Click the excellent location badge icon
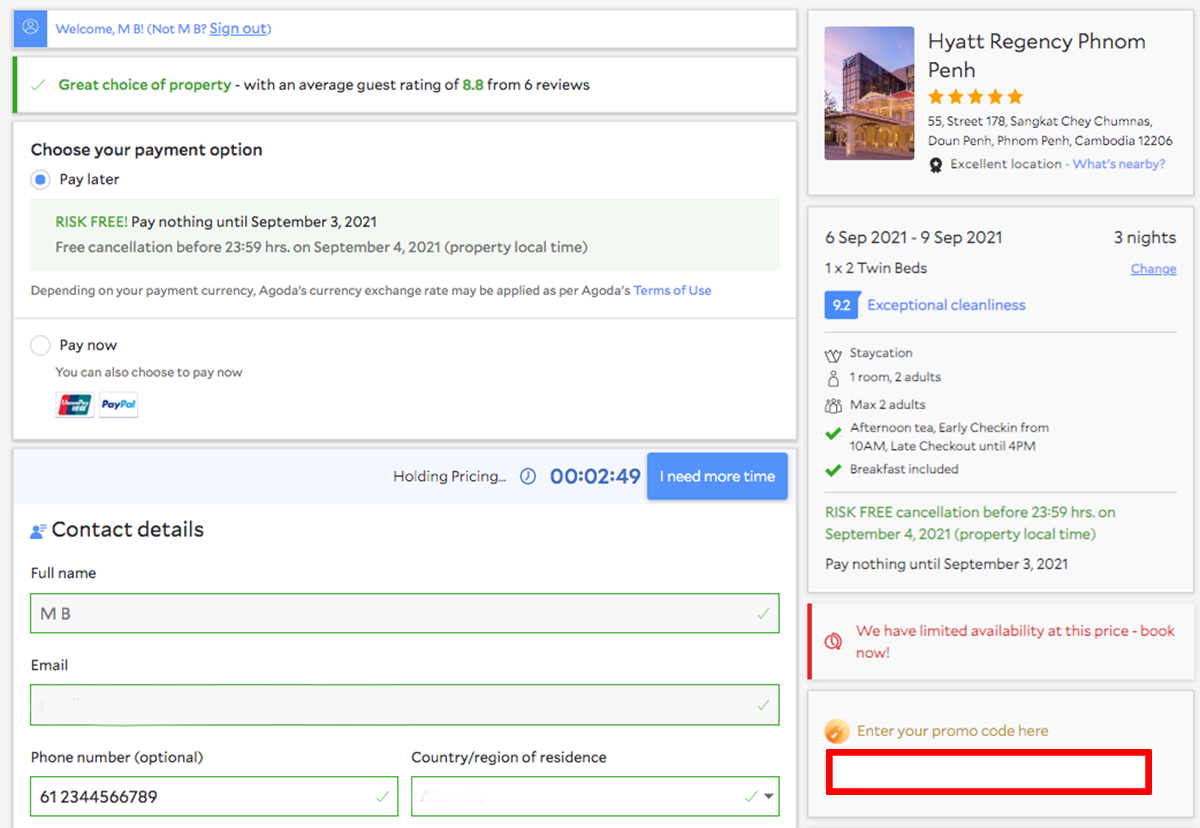 point(936,165)
